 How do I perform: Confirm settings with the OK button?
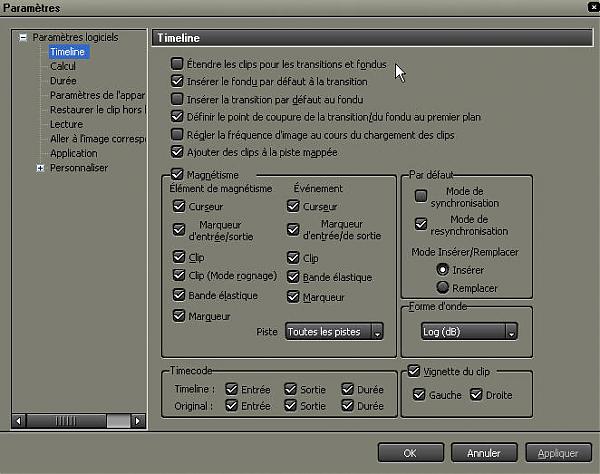pyautogui.click(x=411, y=453)
